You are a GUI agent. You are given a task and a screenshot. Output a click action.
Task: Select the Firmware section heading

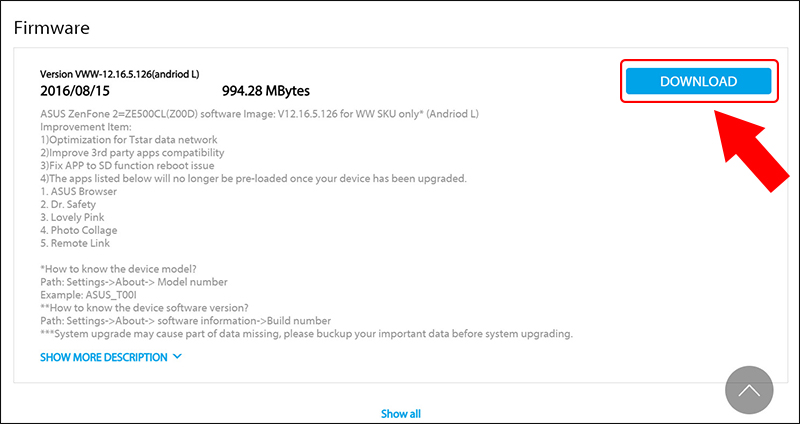click(52, 28)
